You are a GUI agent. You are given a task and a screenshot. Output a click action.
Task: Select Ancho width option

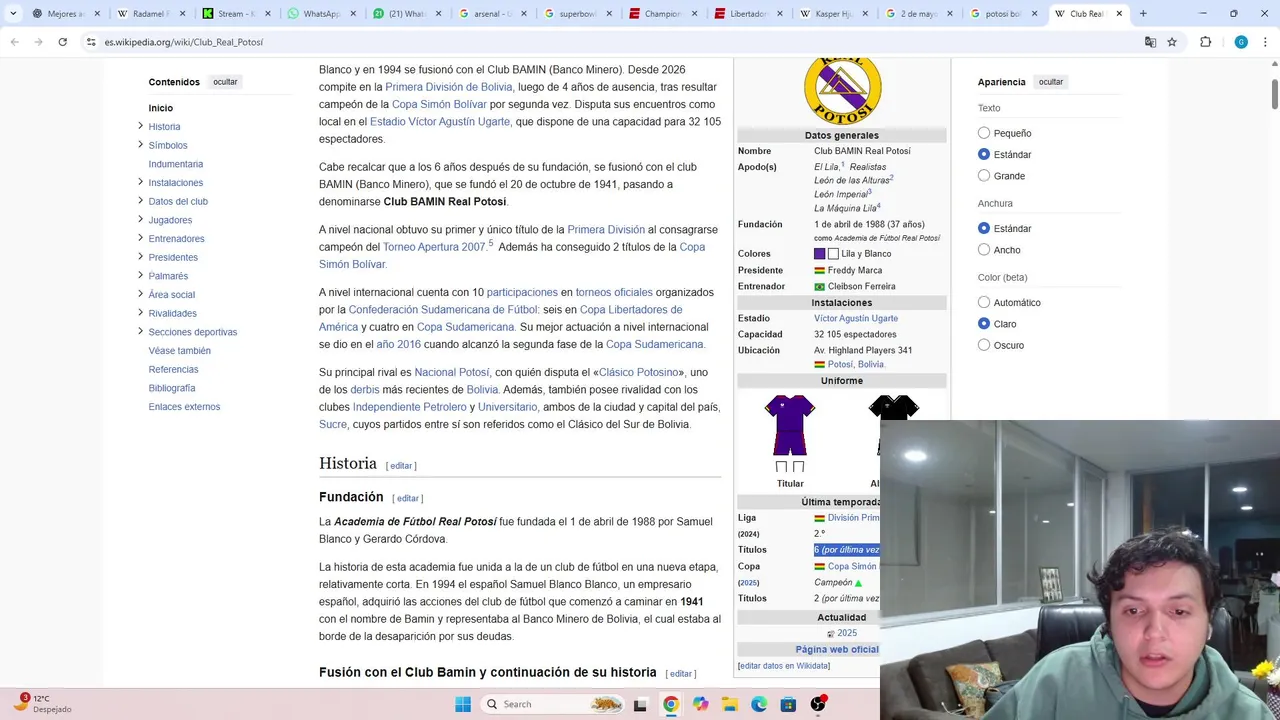(x=984, y=250)
